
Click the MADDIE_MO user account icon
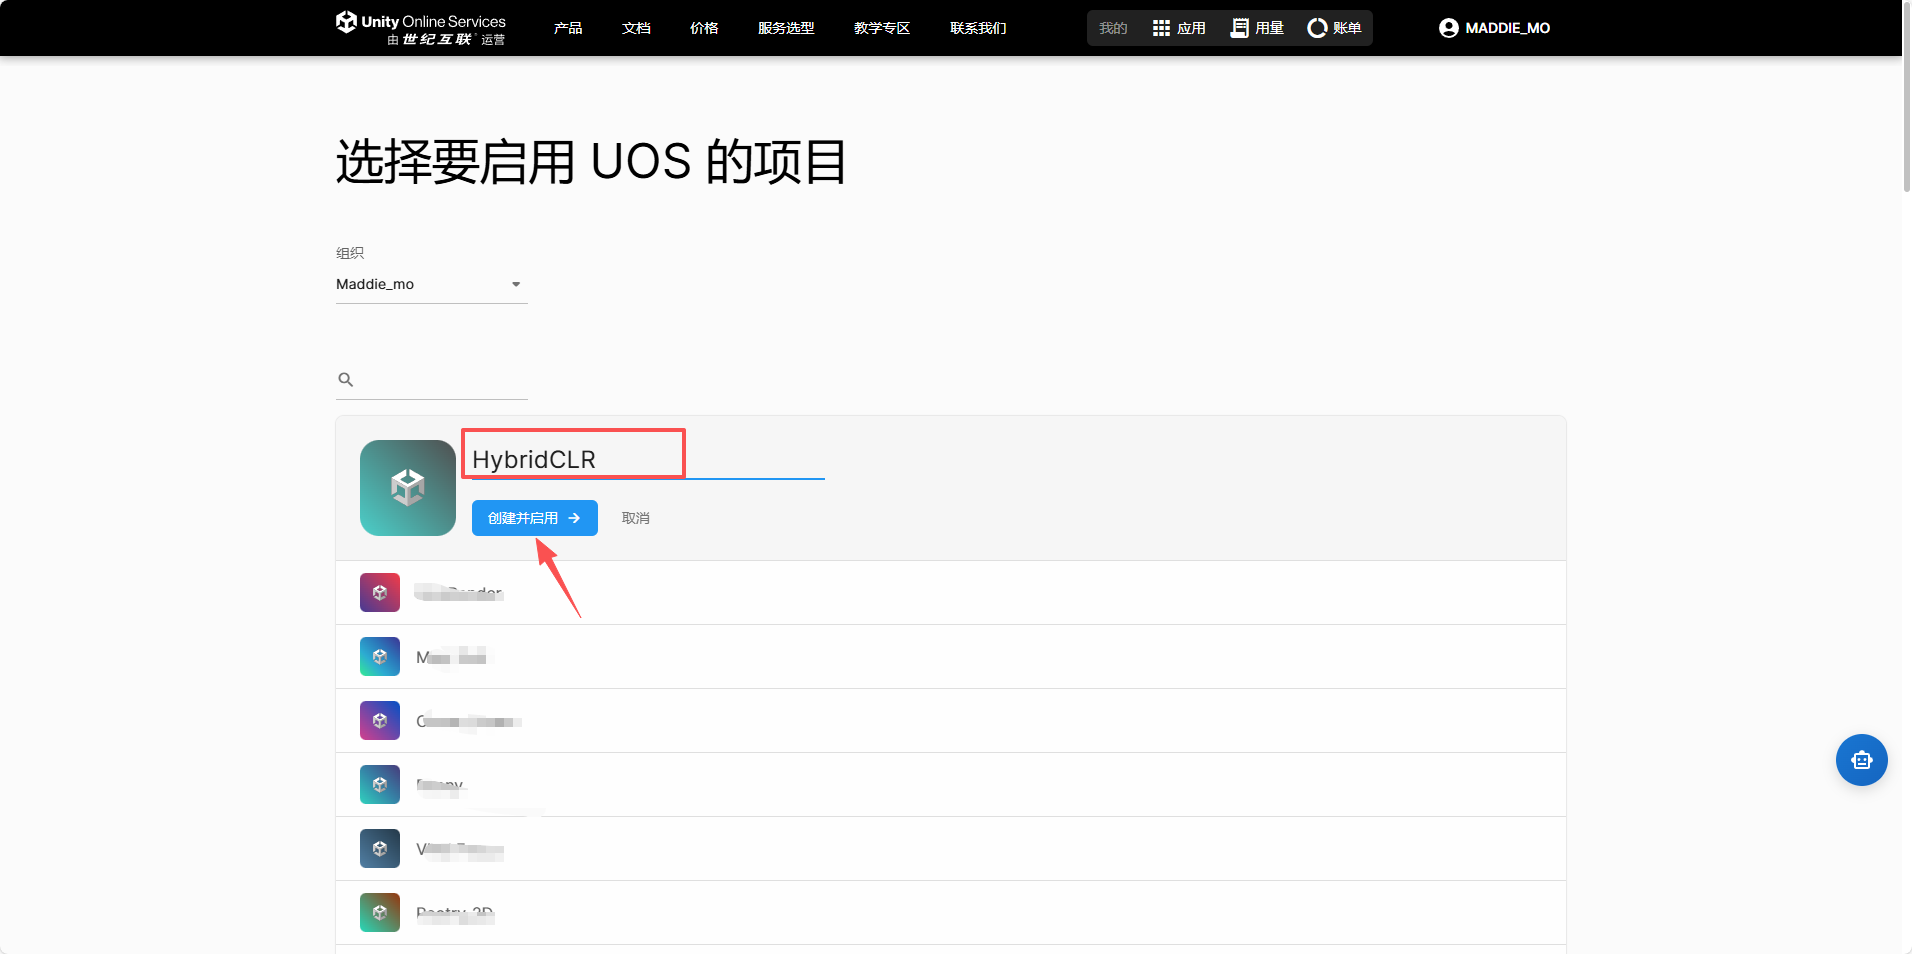[1448, 28]
